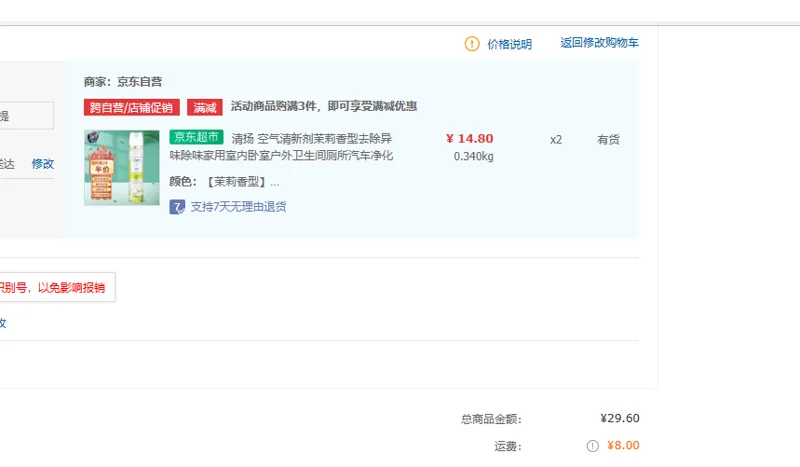
Task: Open the air freshener product thumbnail
Action: (122, 168)
